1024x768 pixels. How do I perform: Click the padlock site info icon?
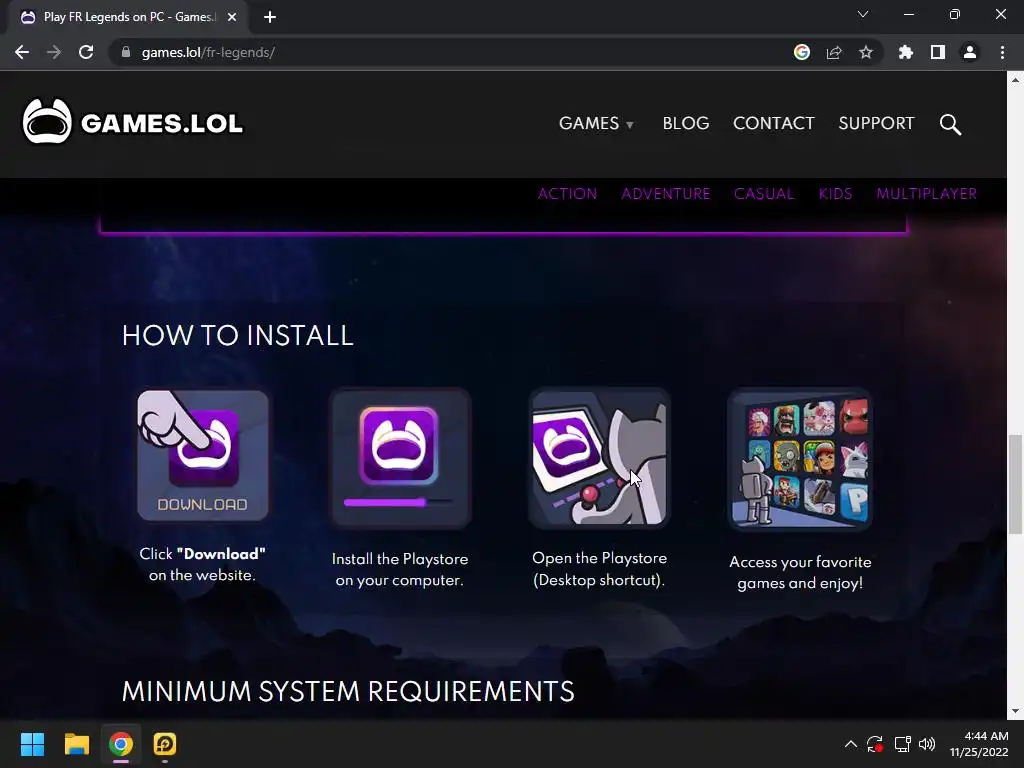coord(126,52)
